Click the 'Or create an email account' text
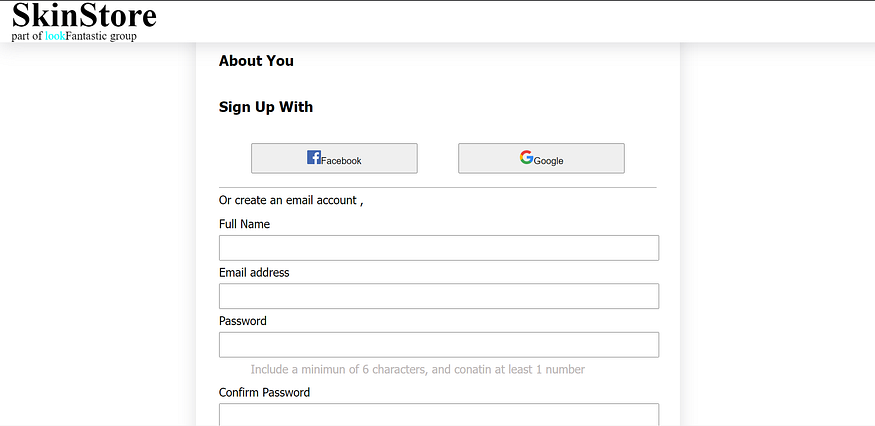The height and width of the screenshot is (426, 875). click(x=291, y=200)
